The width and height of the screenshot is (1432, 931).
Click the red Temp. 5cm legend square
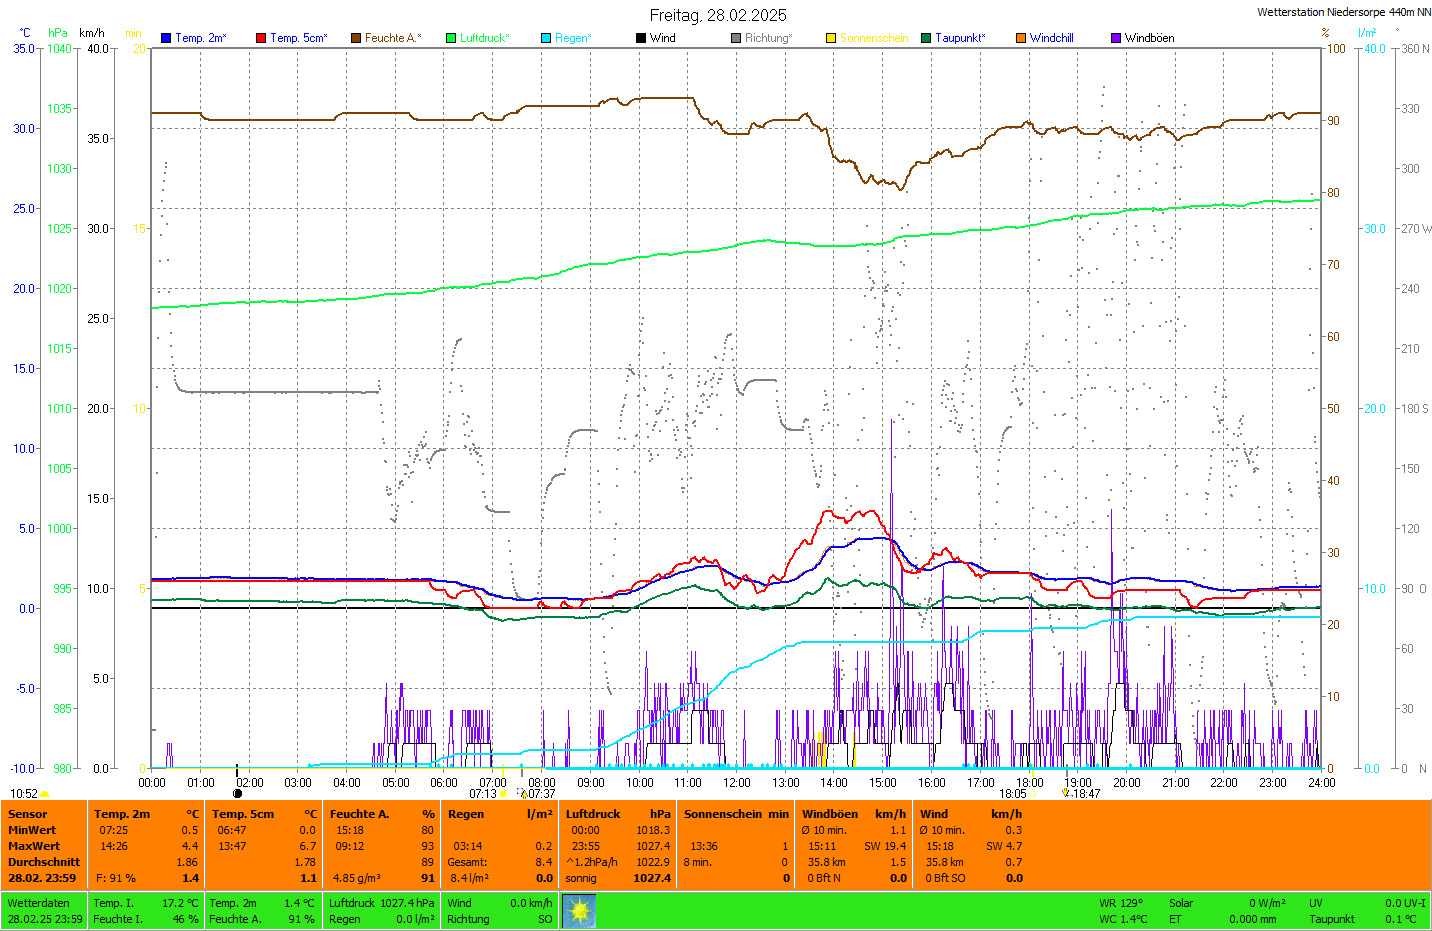261,38
